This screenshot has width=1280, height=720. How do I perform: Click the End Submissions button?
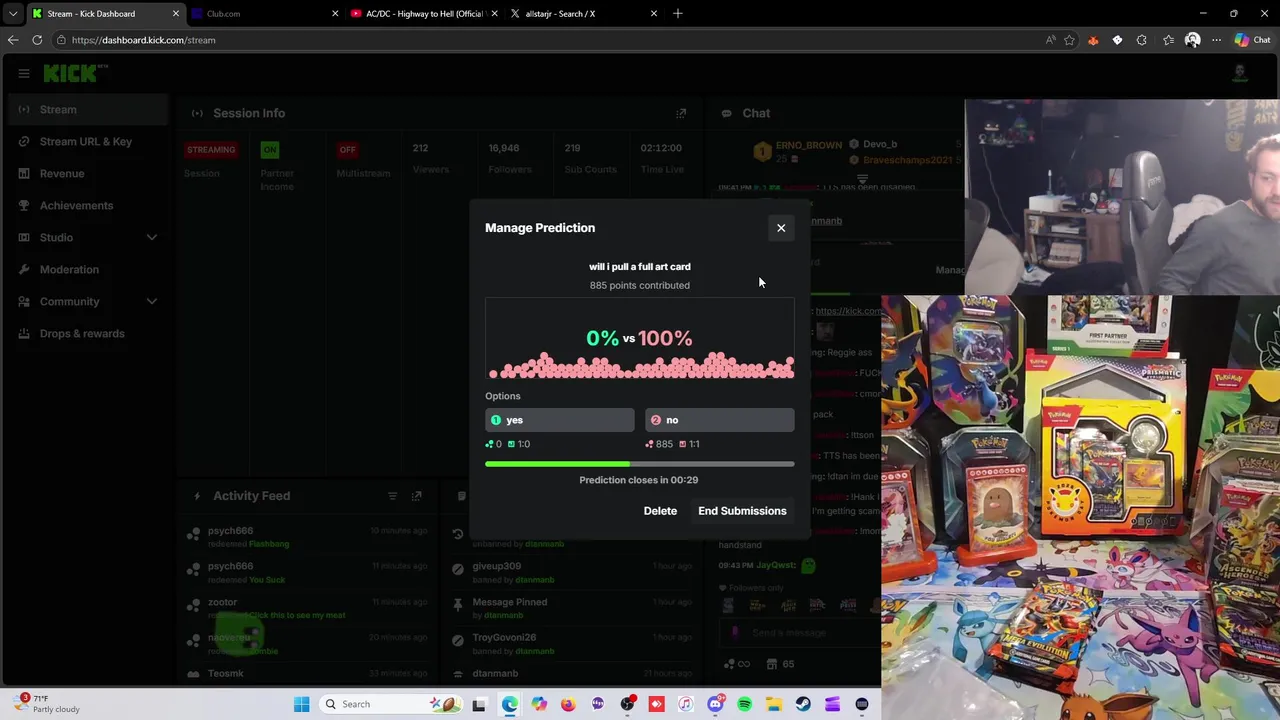pos(742,511)
